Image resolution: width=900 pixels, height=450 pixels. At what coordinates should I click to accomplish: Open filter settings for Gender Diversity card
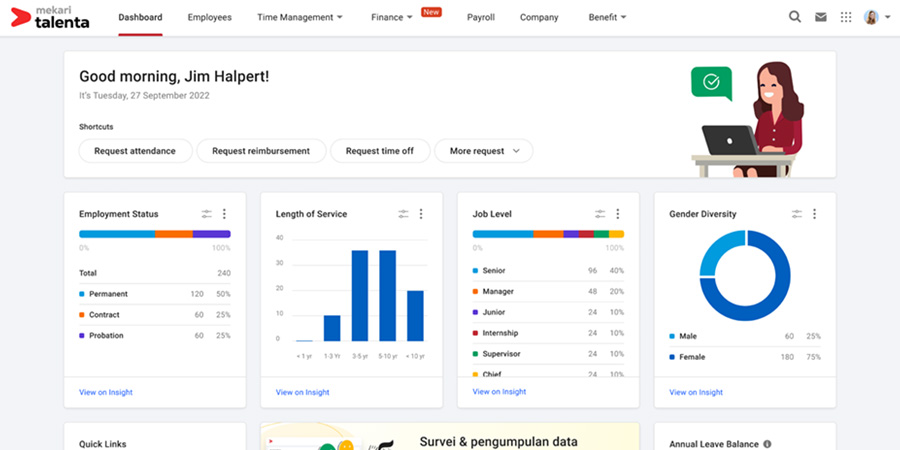click(797, 214)
